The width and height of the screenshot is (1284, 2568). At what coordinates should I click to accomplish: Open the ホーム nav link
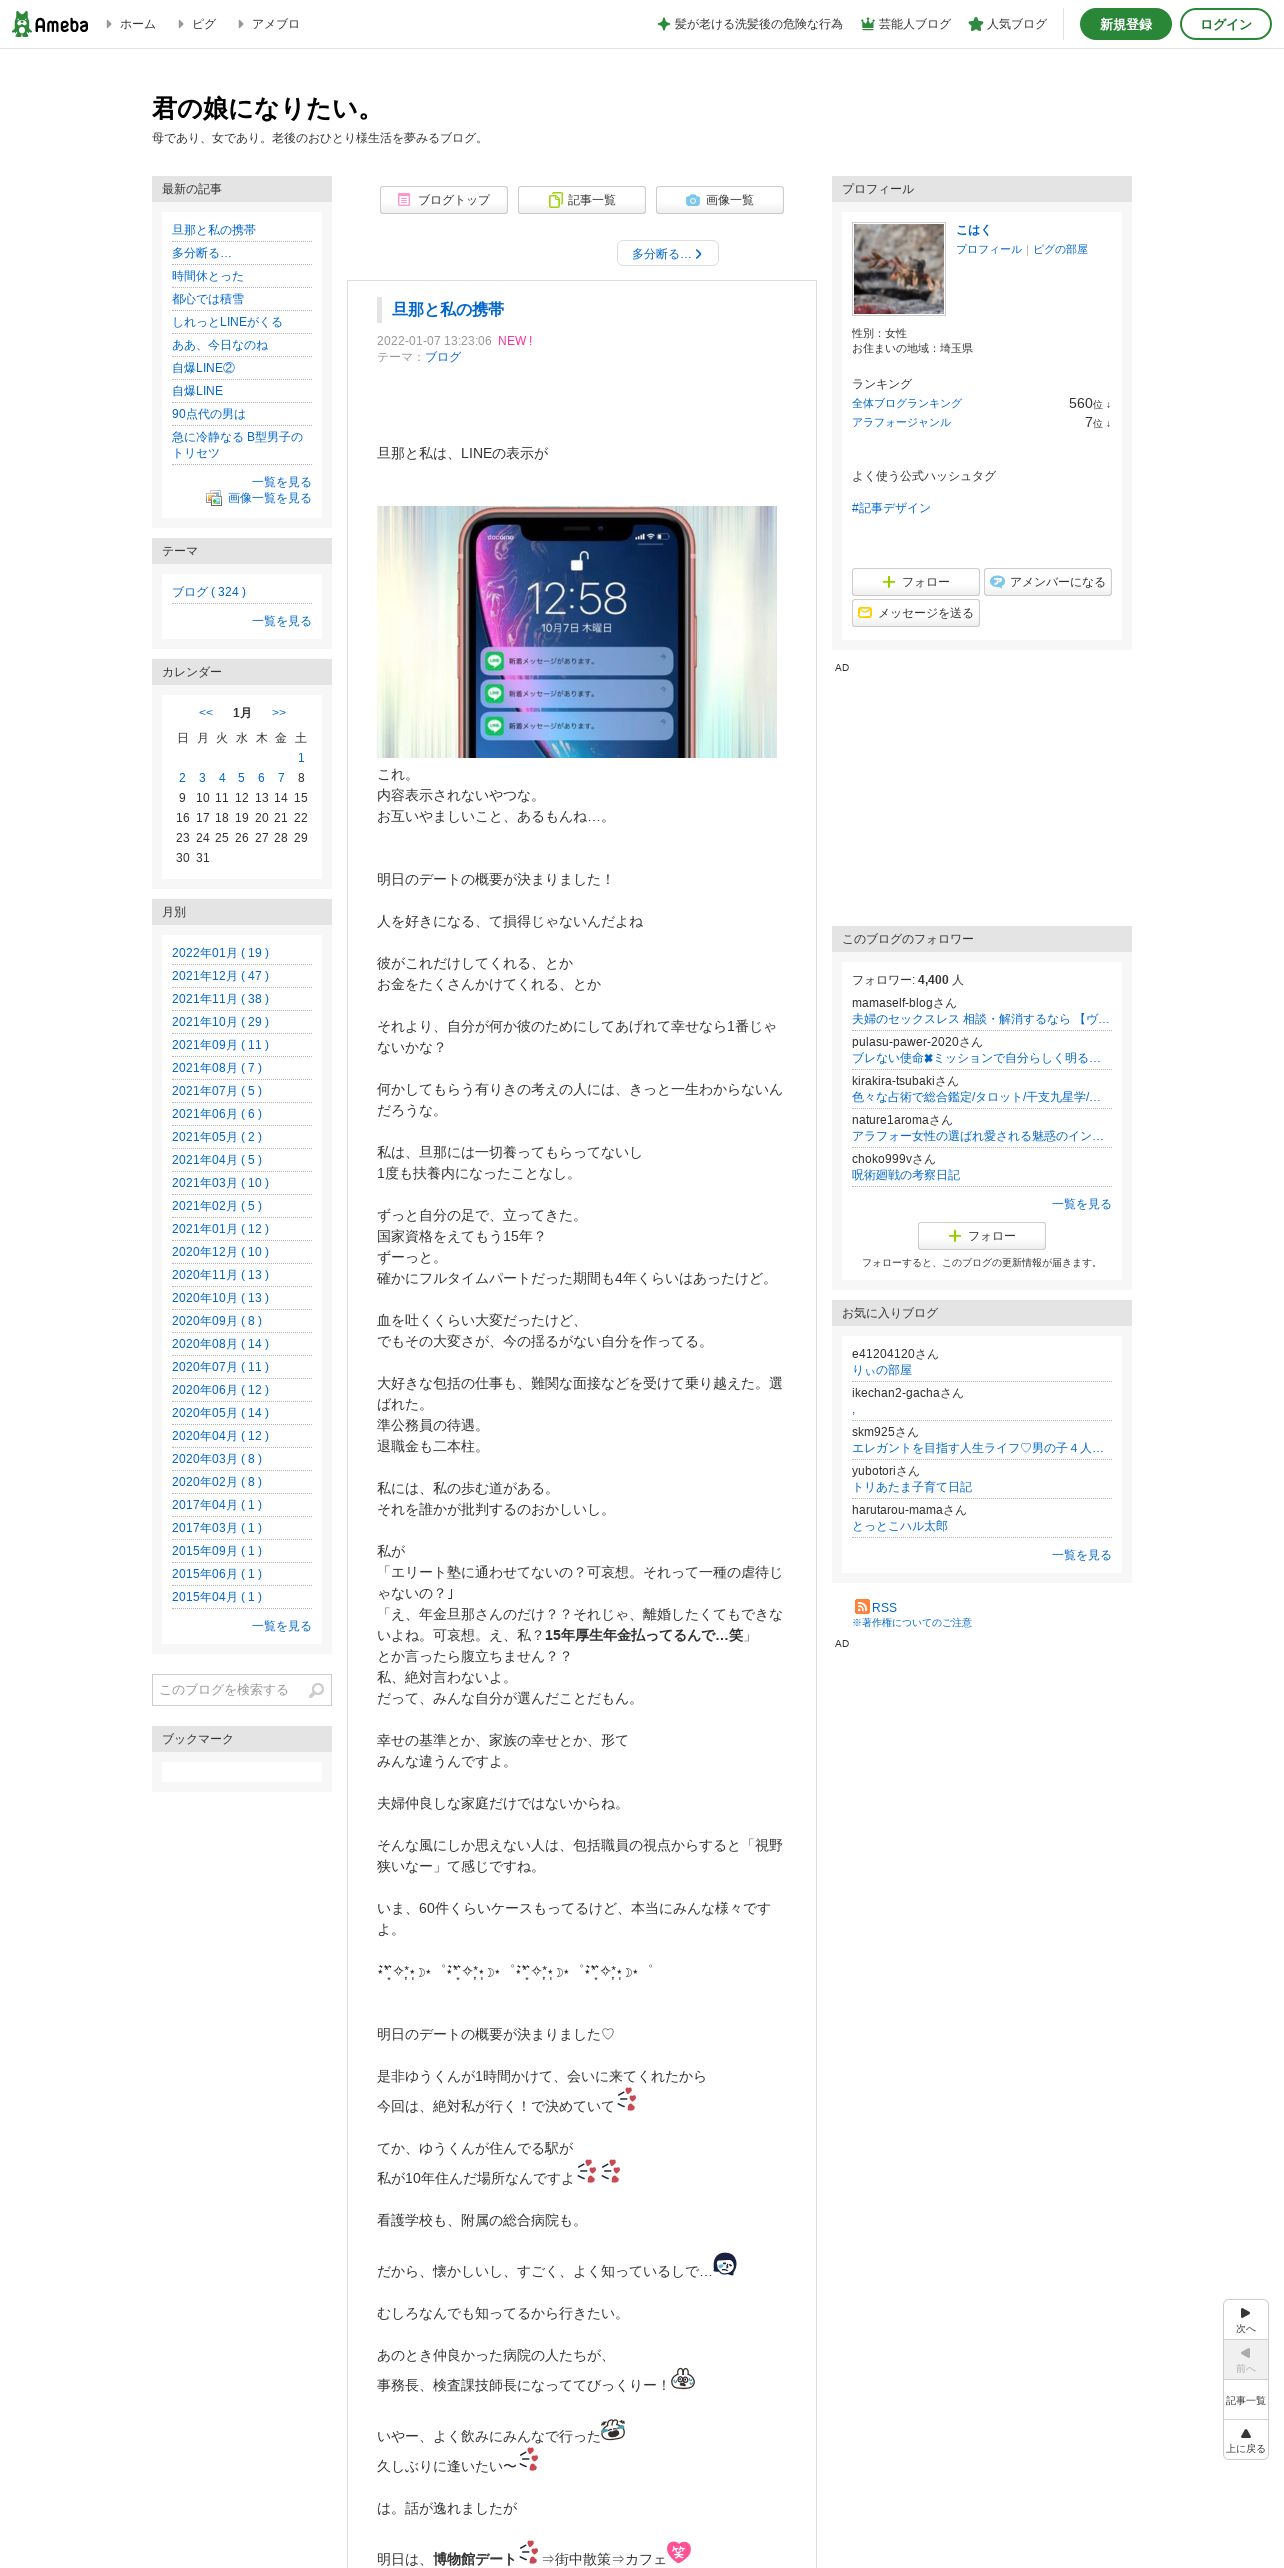[137, 24]
